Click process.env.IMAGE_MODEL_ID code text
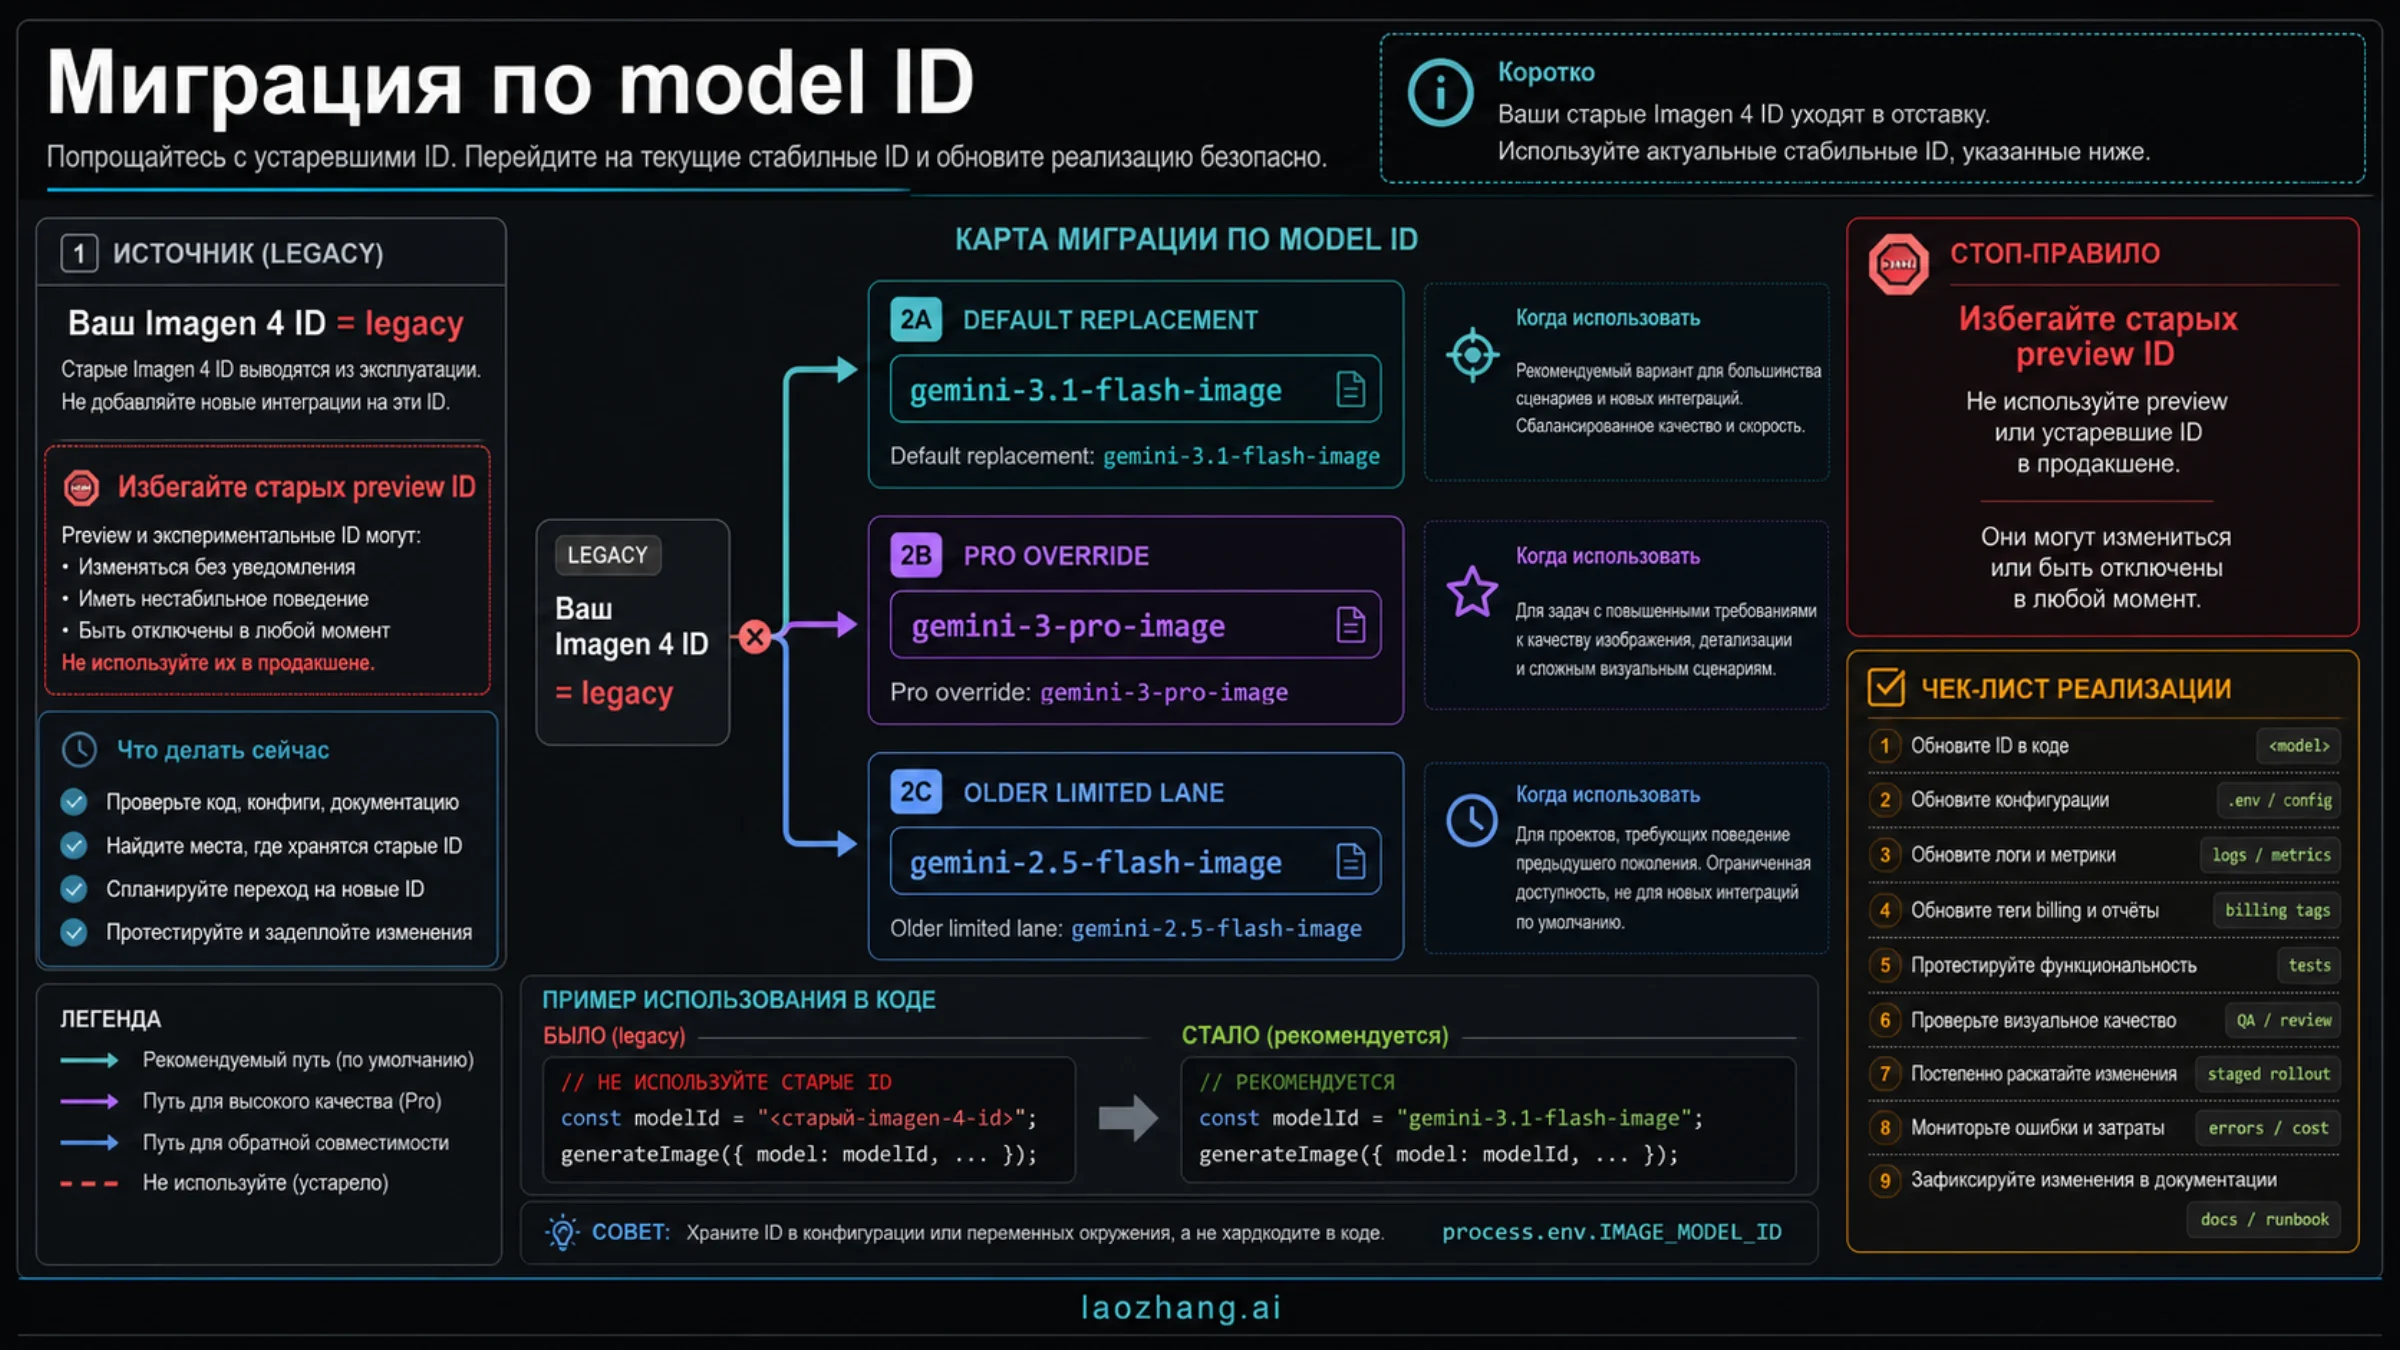Viewport: 2400px width, 1350px height. pos(1611,1232)
